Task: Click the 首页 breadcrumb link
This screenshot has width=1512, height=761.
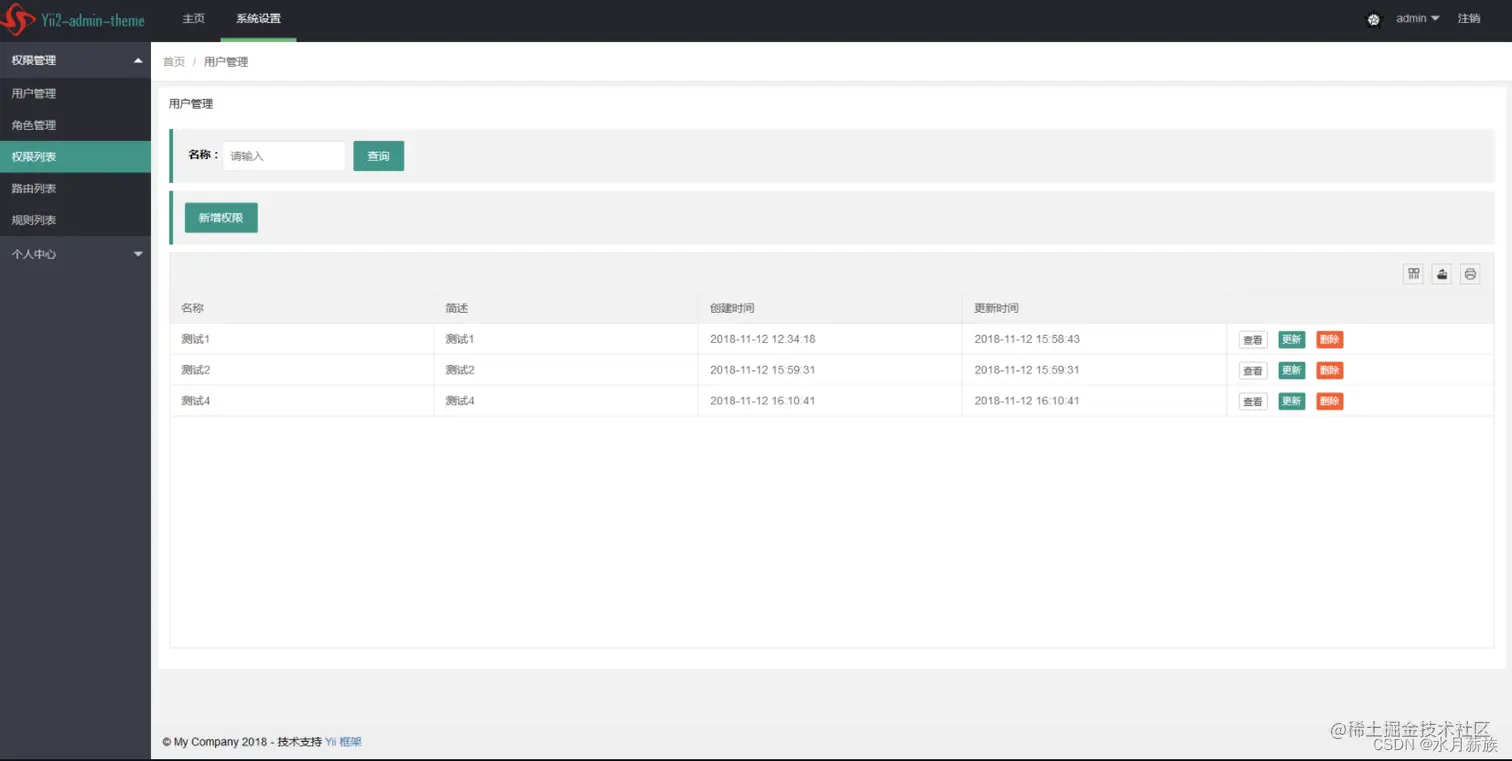Action: tap(174, 62)
